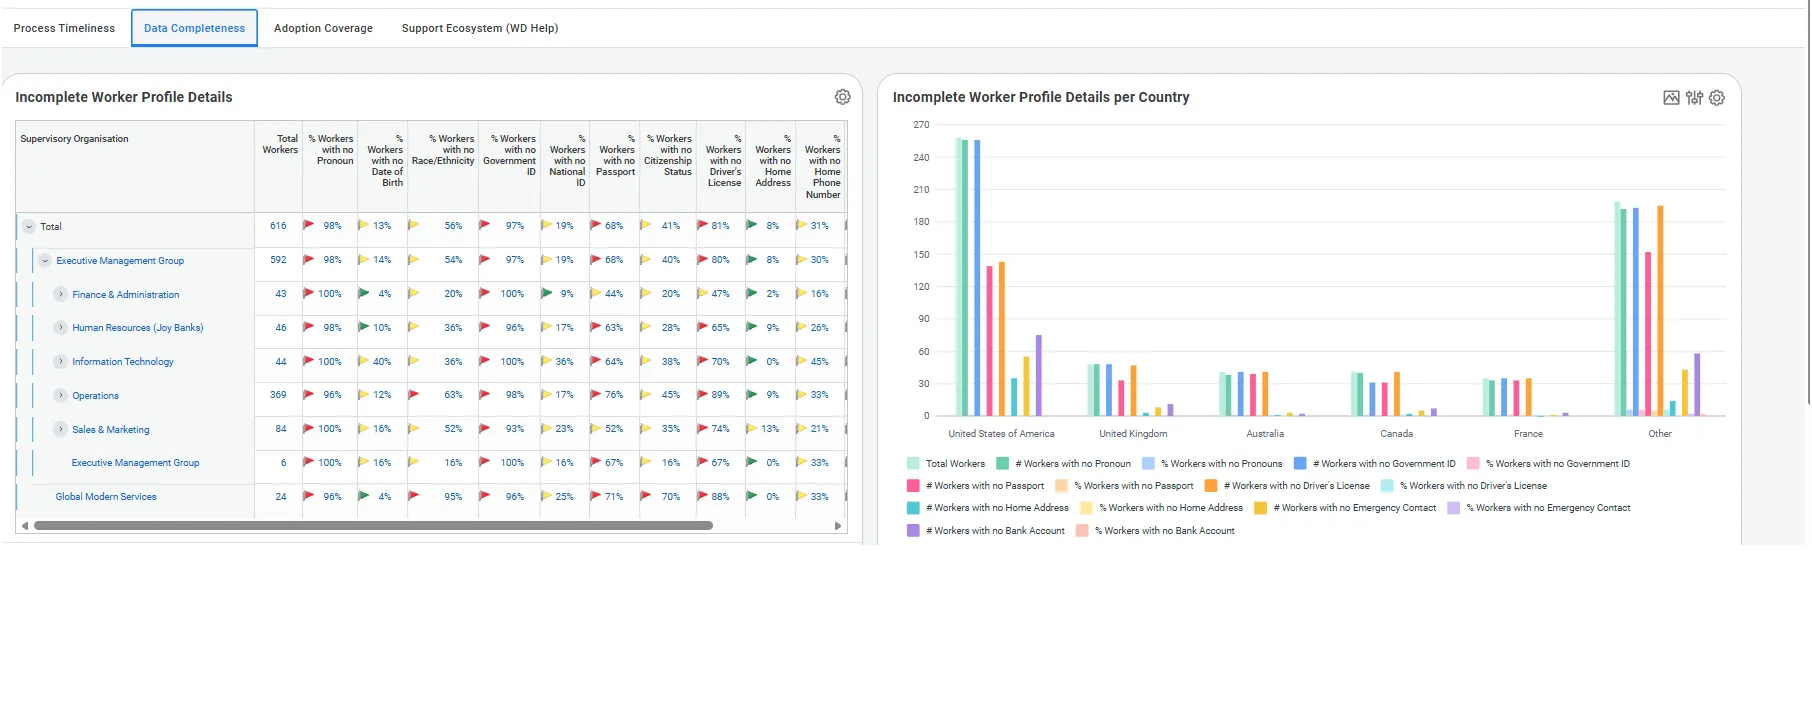Click United States of America axis label
This screenshot has height=710, width=1812.
1001,434
